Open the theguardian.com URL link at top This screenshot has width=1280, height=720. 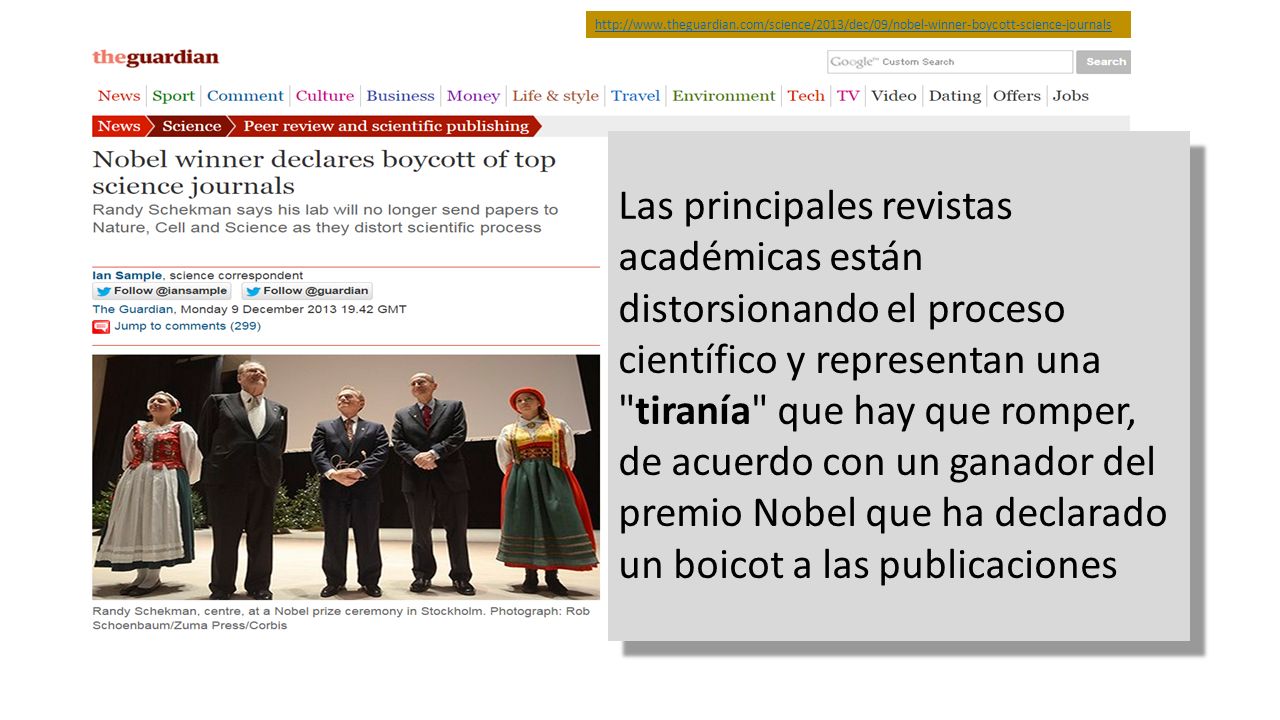852,24
